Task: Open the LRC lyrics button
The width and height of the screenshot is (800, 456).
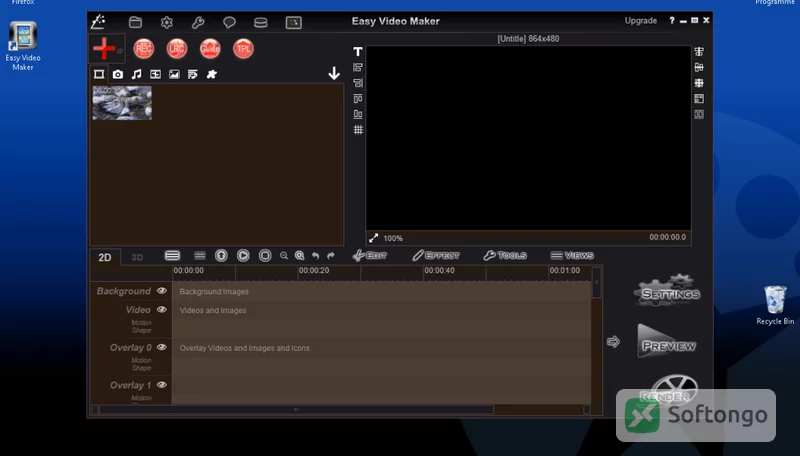Action: (177, 49)
